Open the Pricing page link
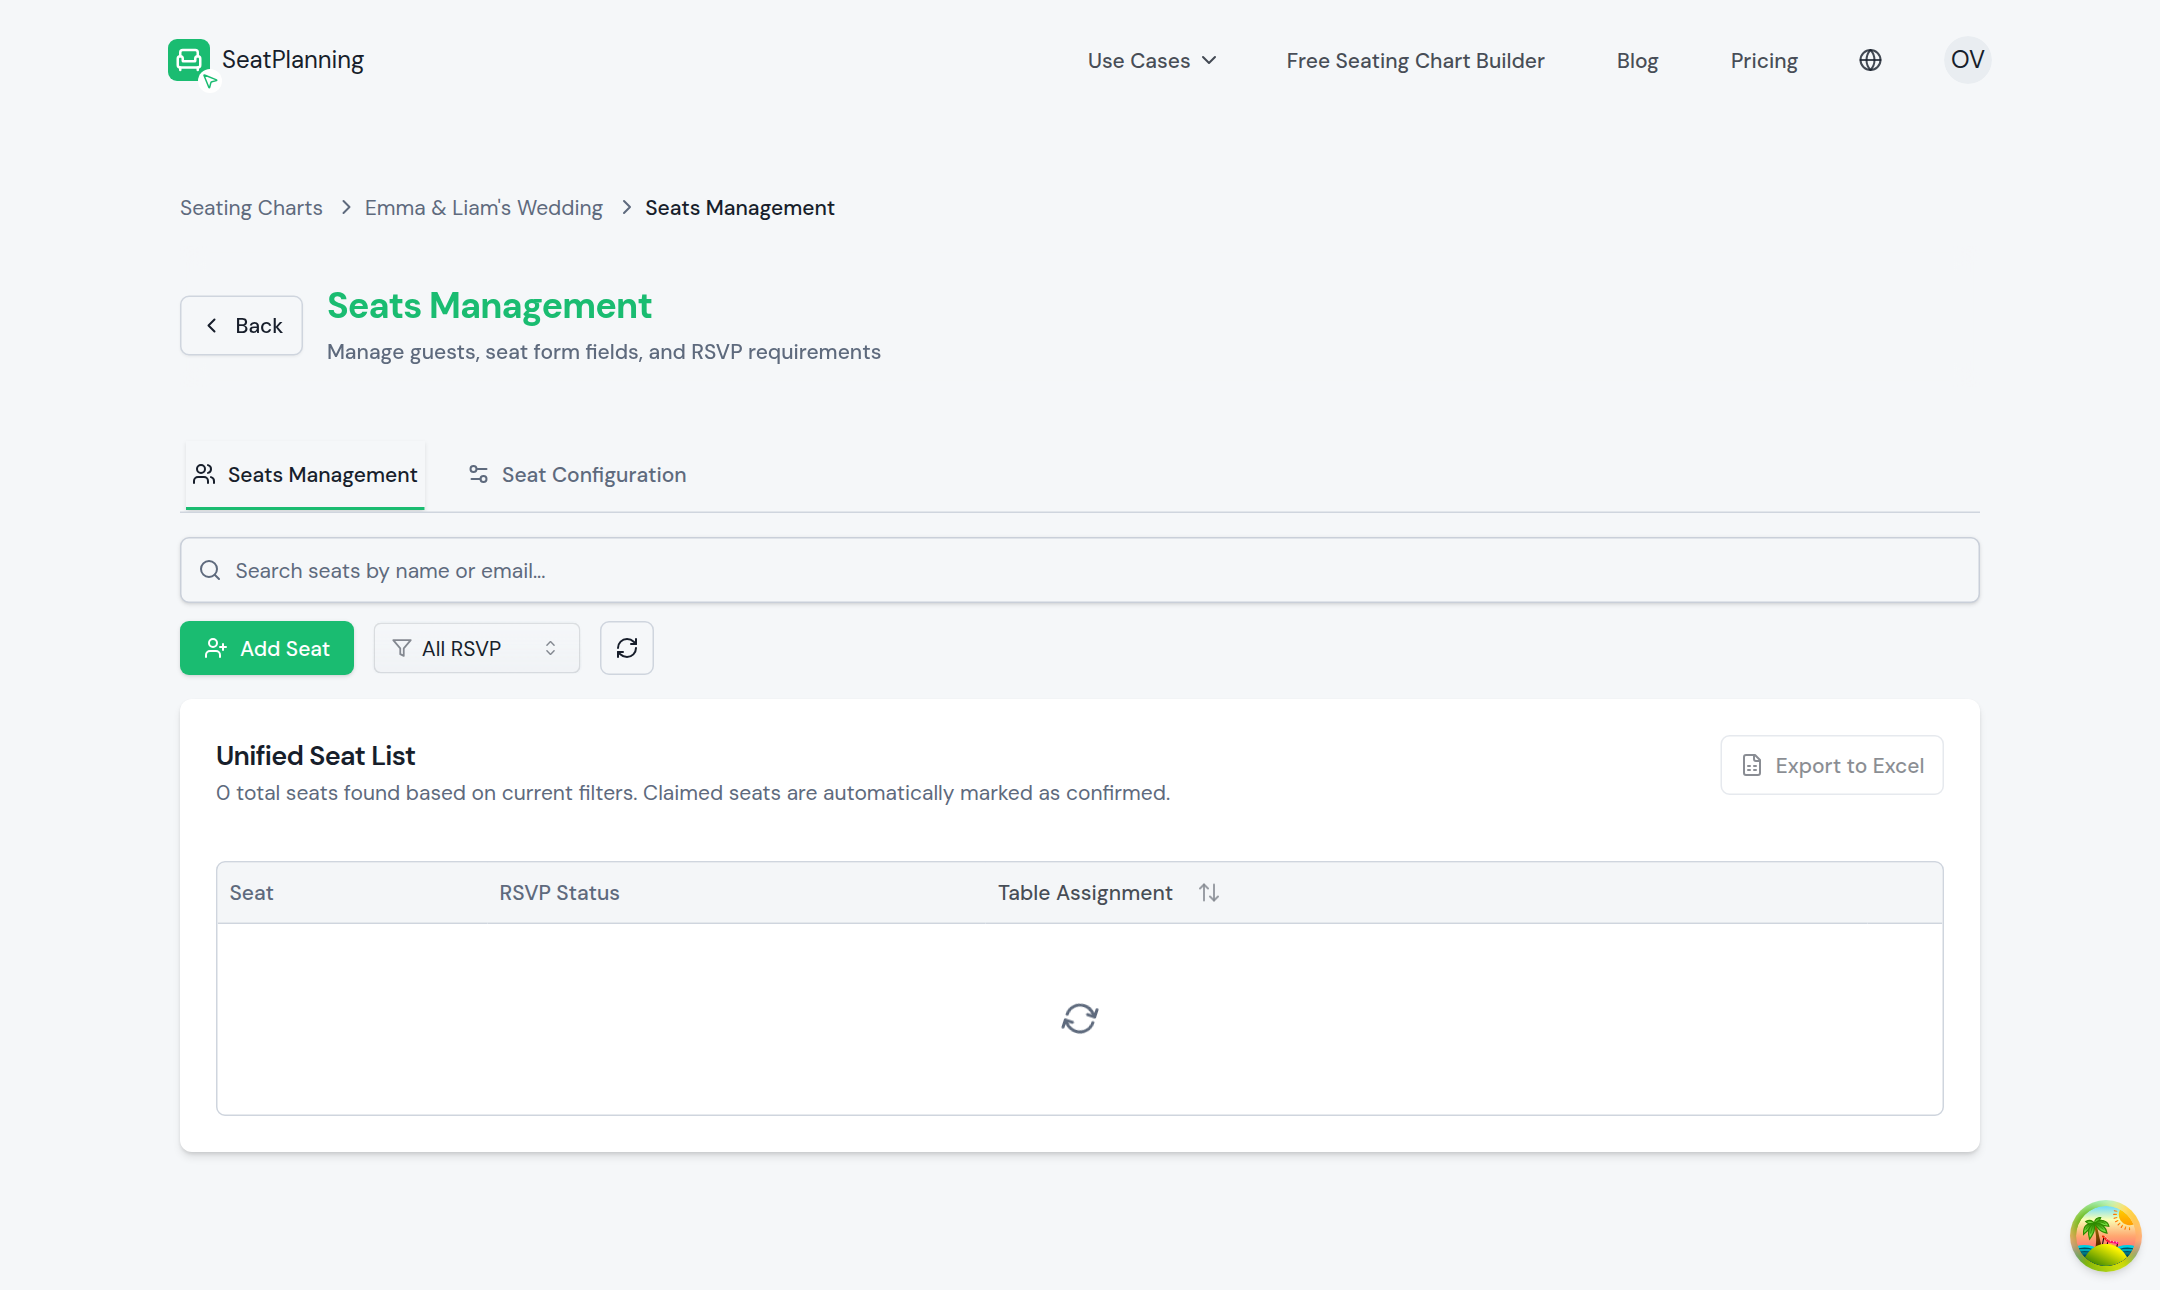The width and height of the screenshot is (2160, 1290). coord(1764,61)
